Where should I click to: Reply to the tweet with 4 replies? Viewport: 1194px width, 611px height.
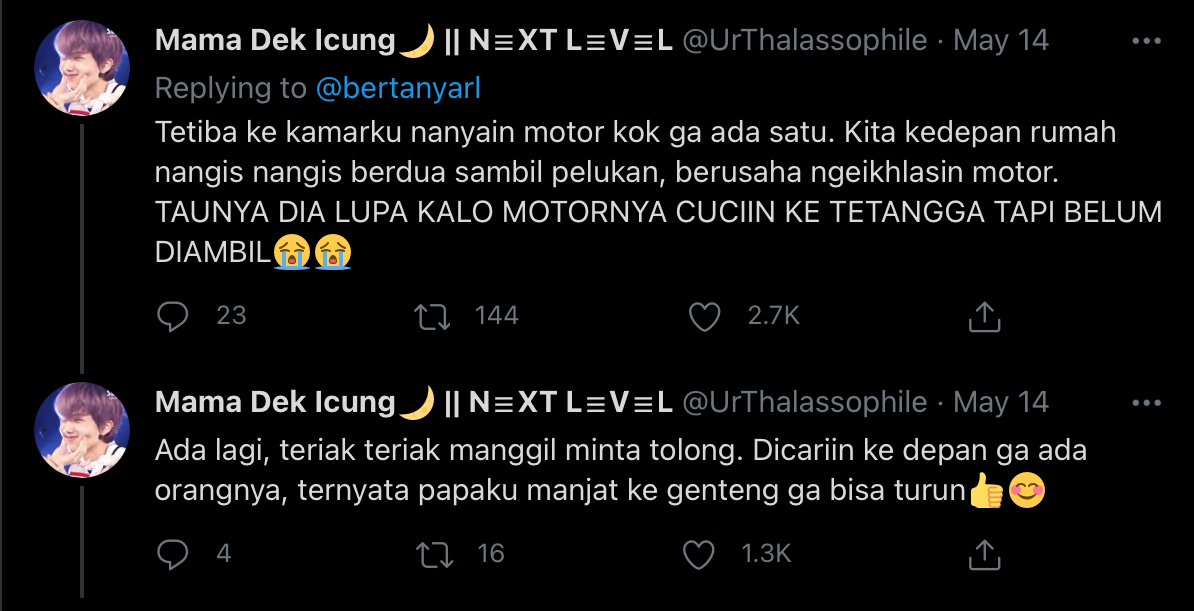[x=174, y=553]
